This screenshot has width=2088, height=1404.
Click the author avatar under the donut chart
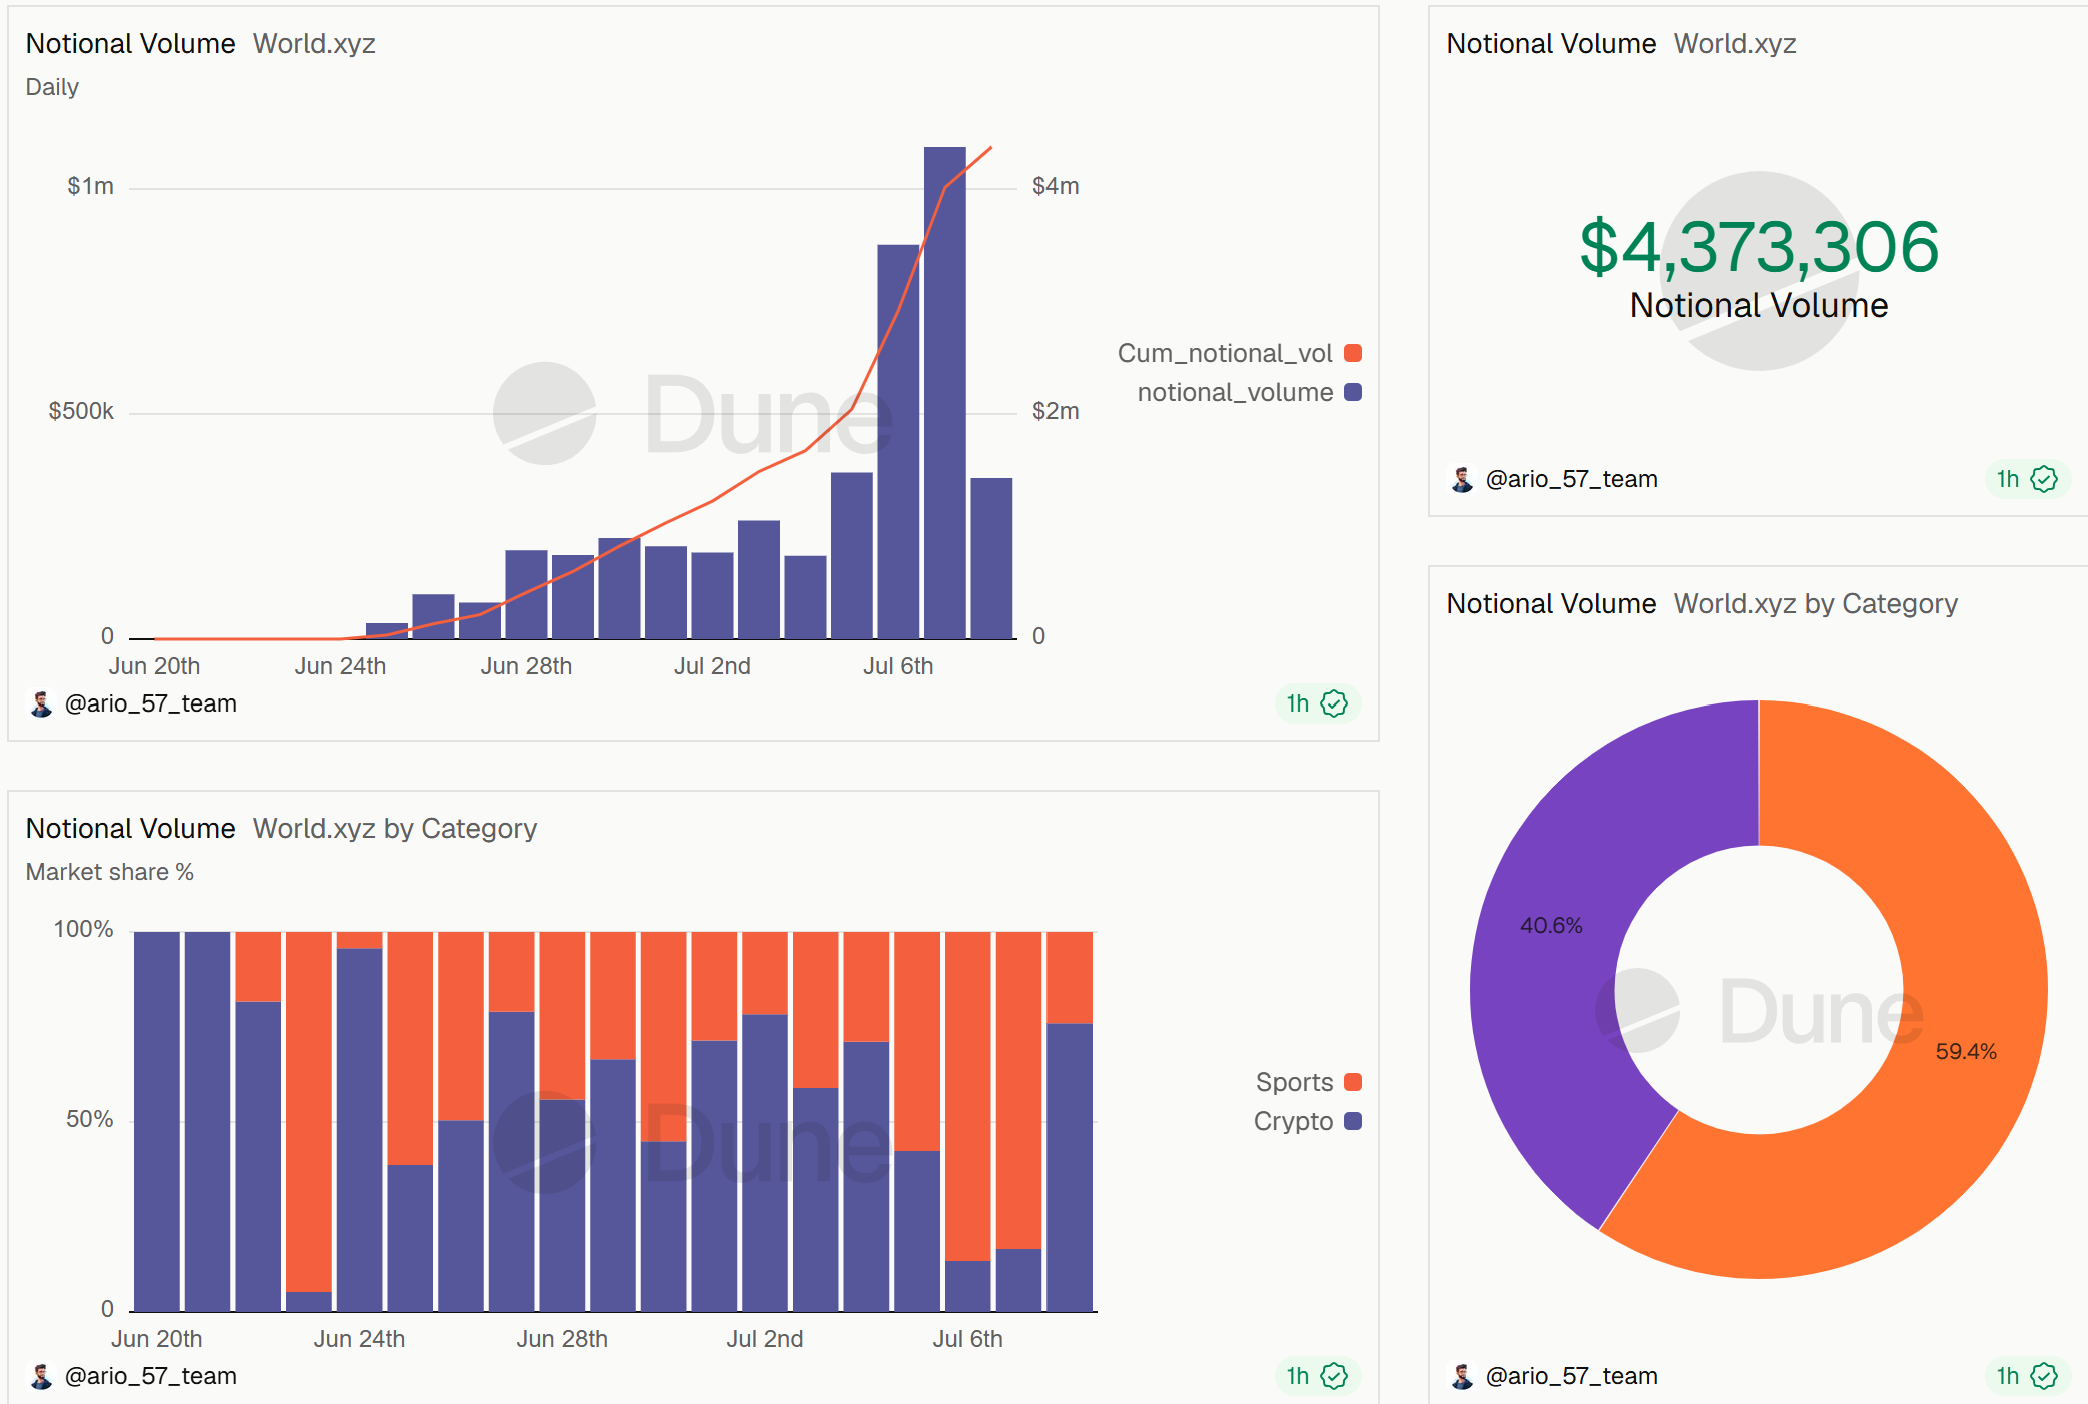(x=1462, y=1376)
